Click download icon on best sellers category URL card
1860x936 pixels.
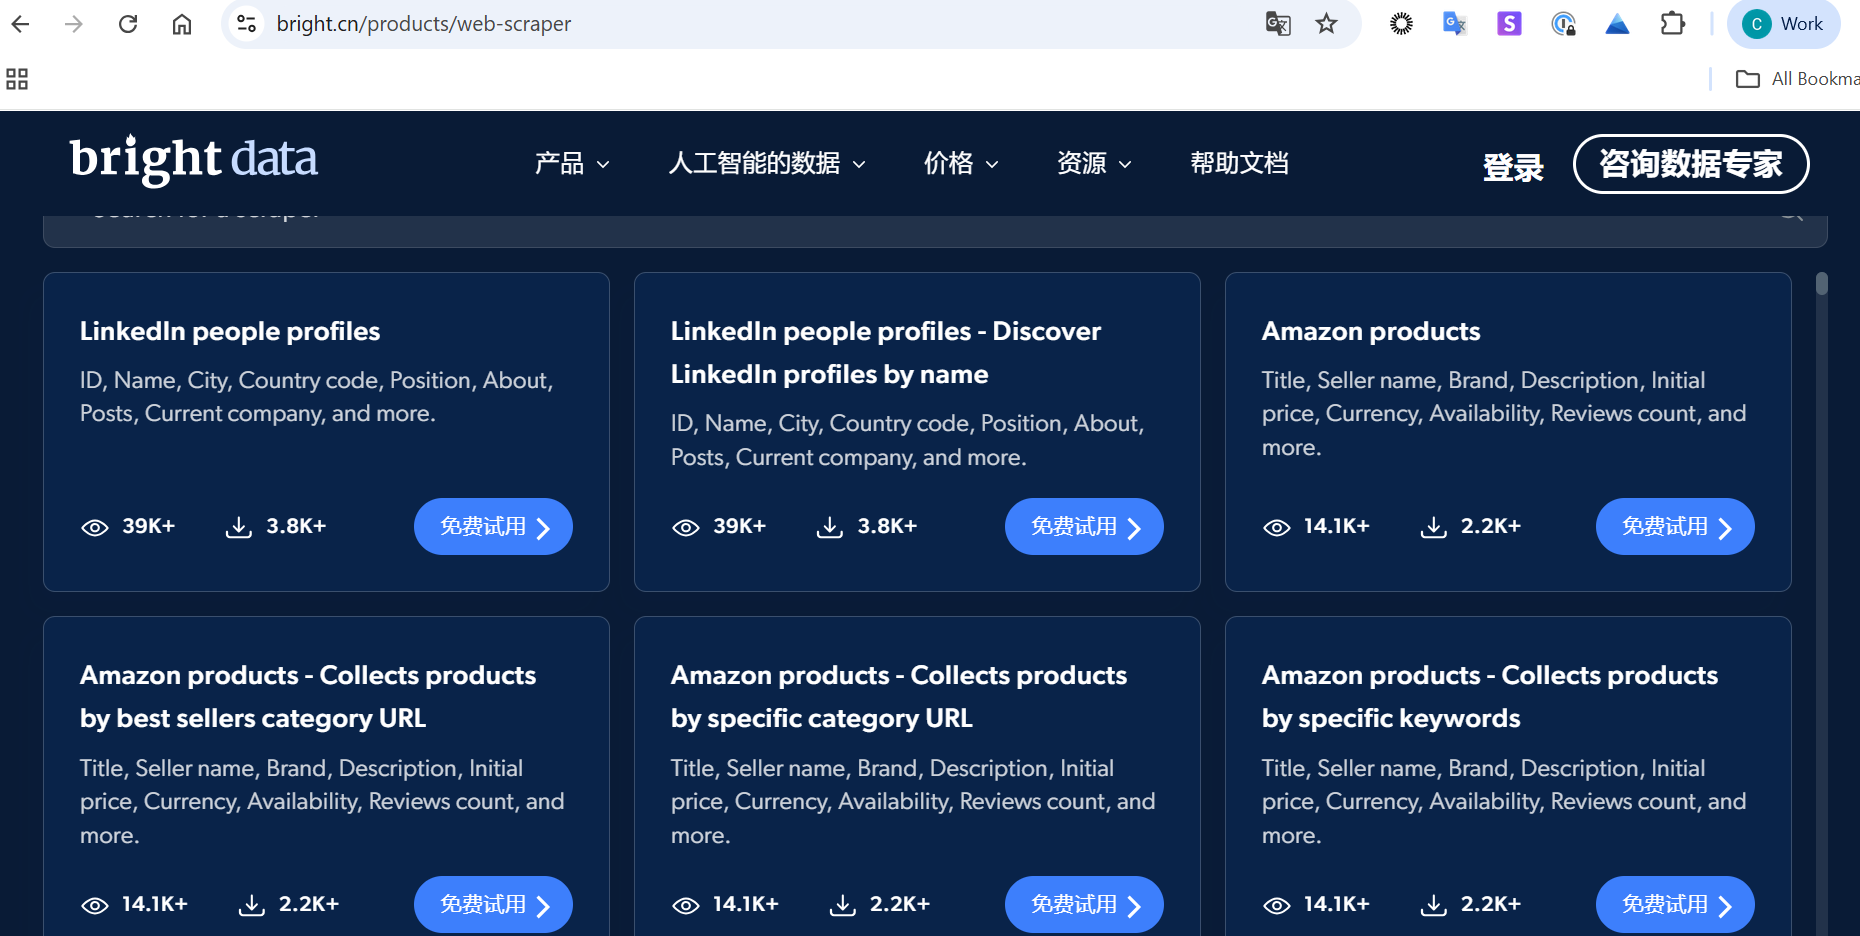click(251, 905)
